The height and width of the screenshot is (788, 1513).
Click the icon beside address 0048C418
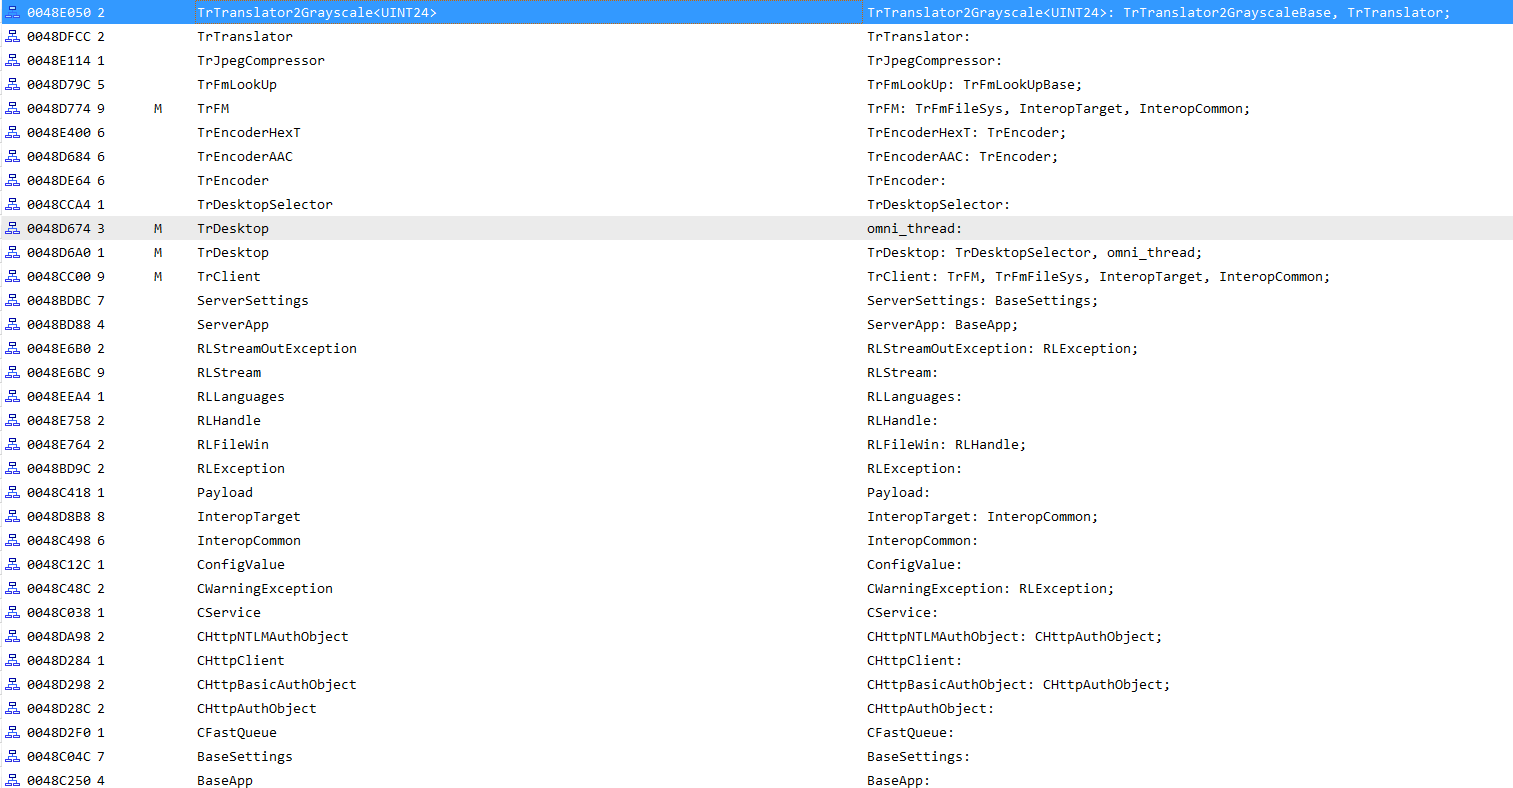pos(13,492)
